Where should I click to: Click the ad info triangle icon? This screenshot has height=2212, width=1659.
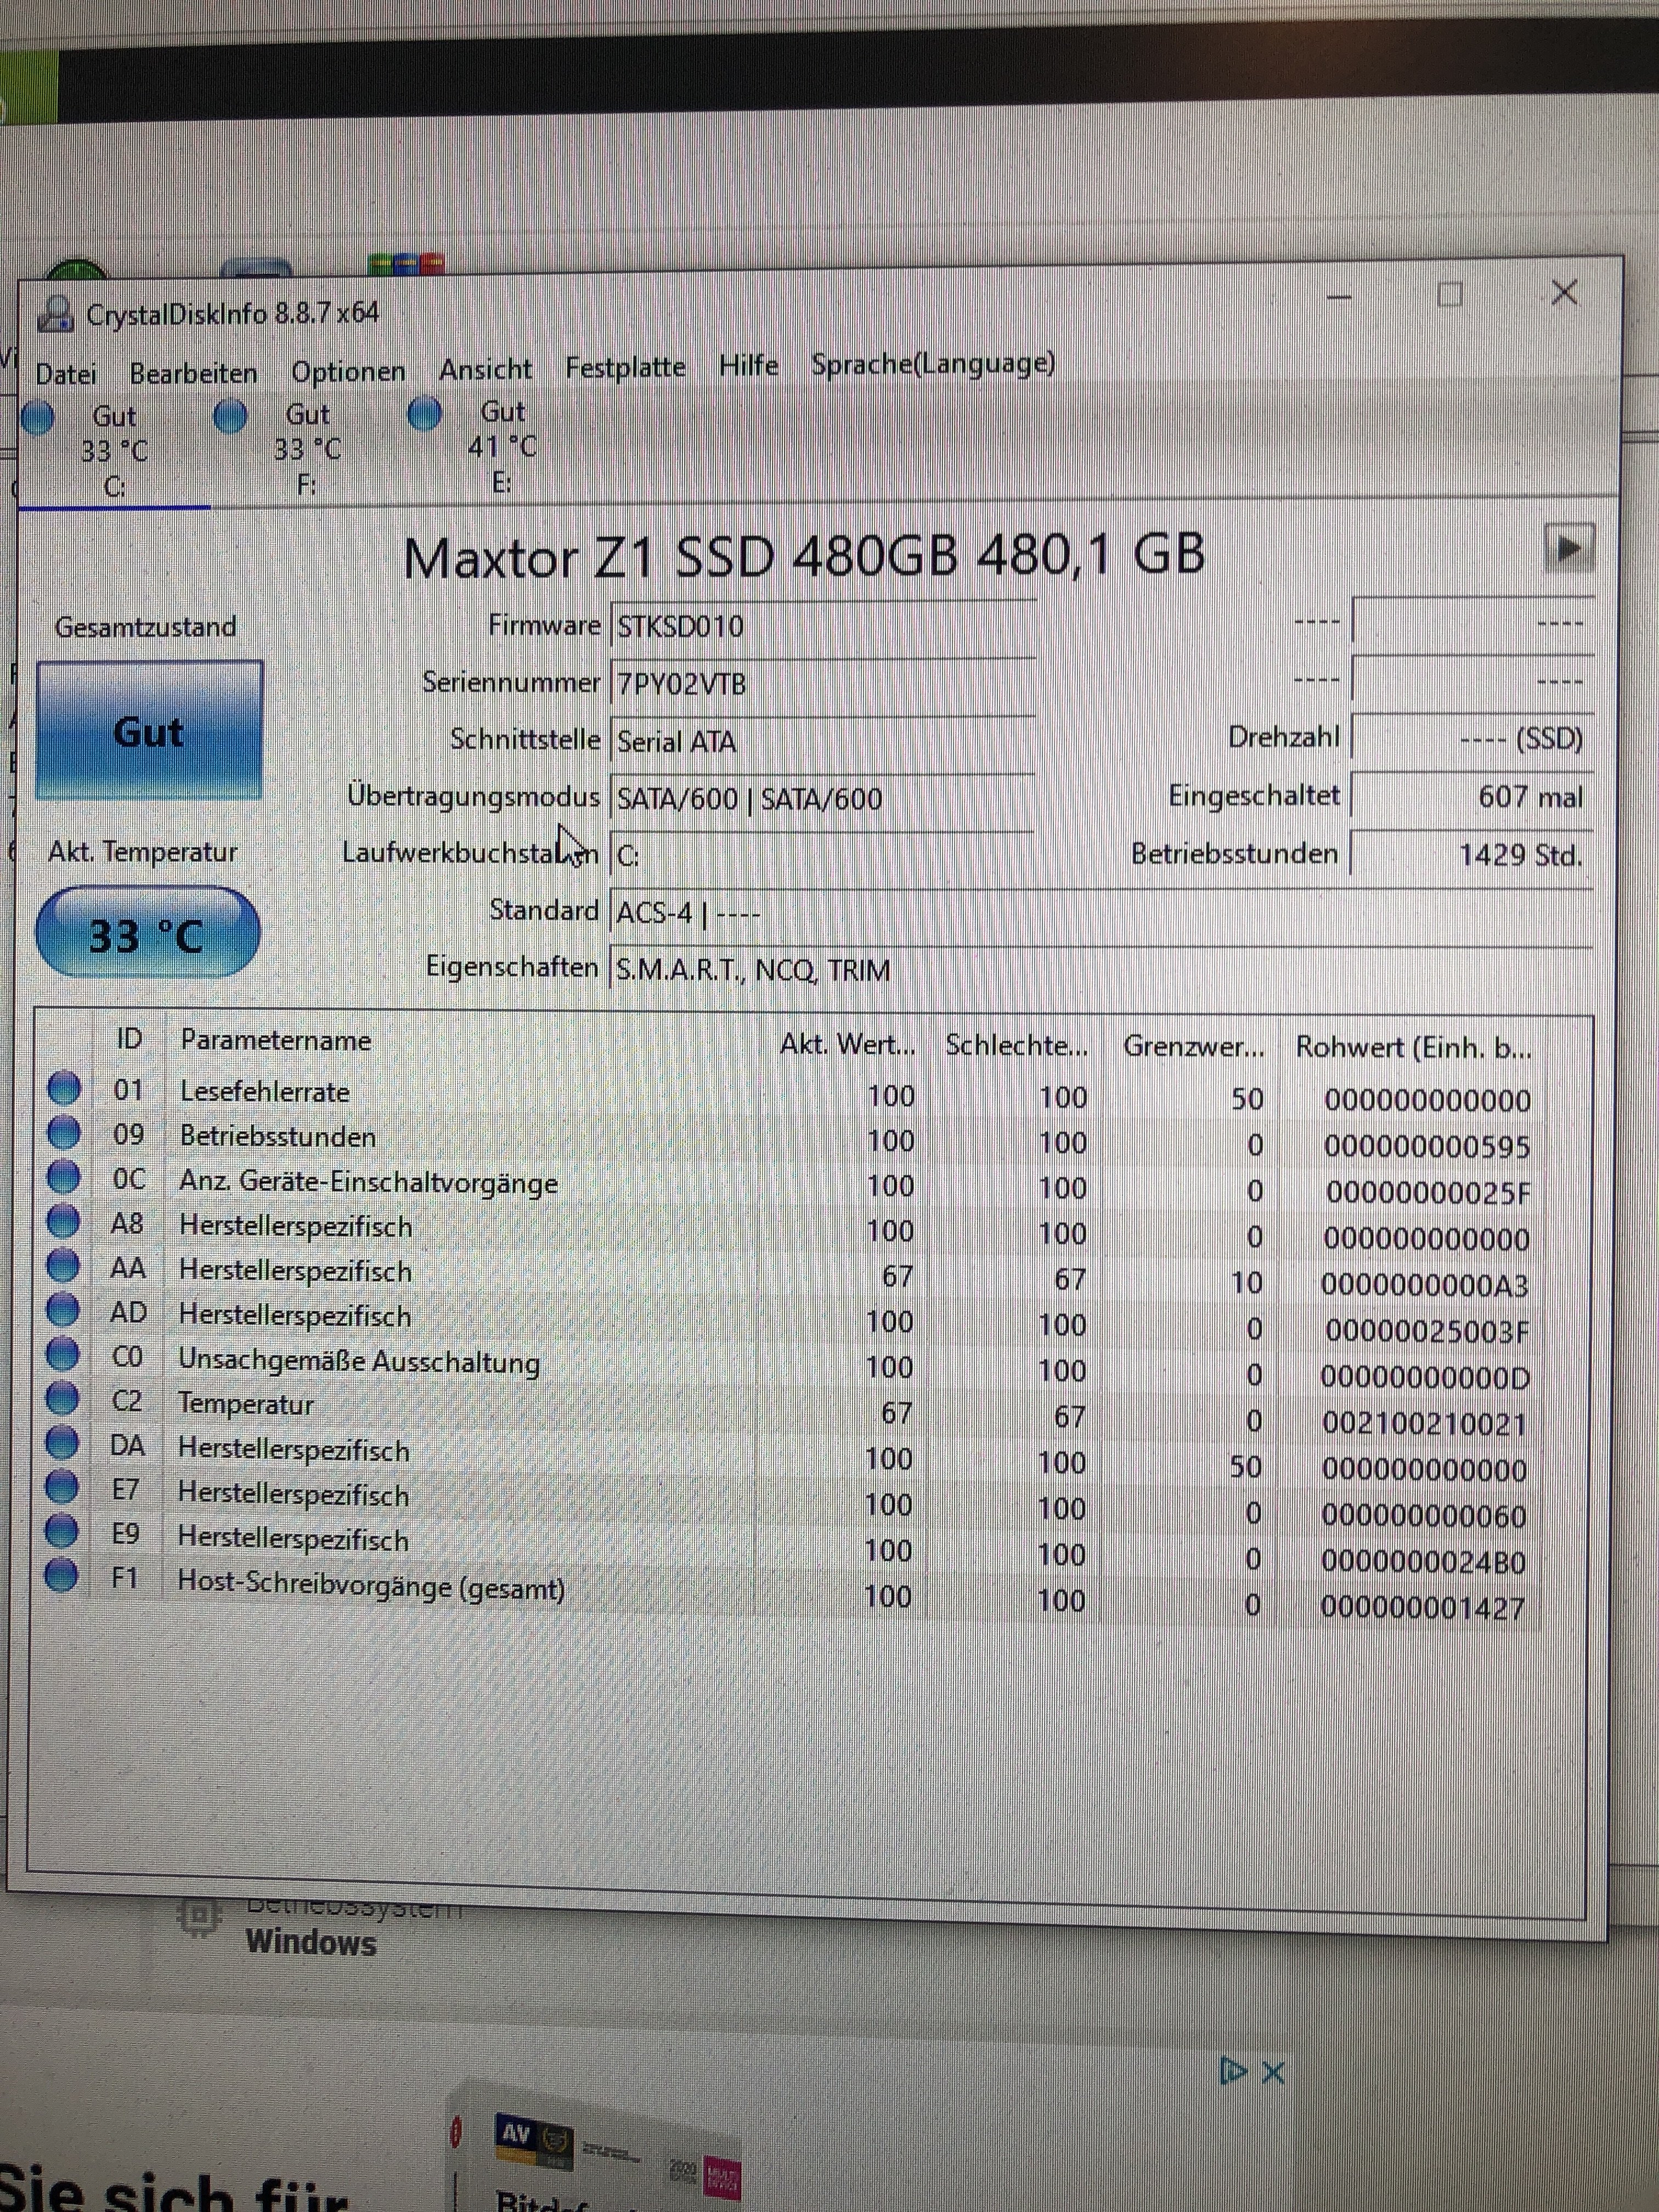1233,2071
